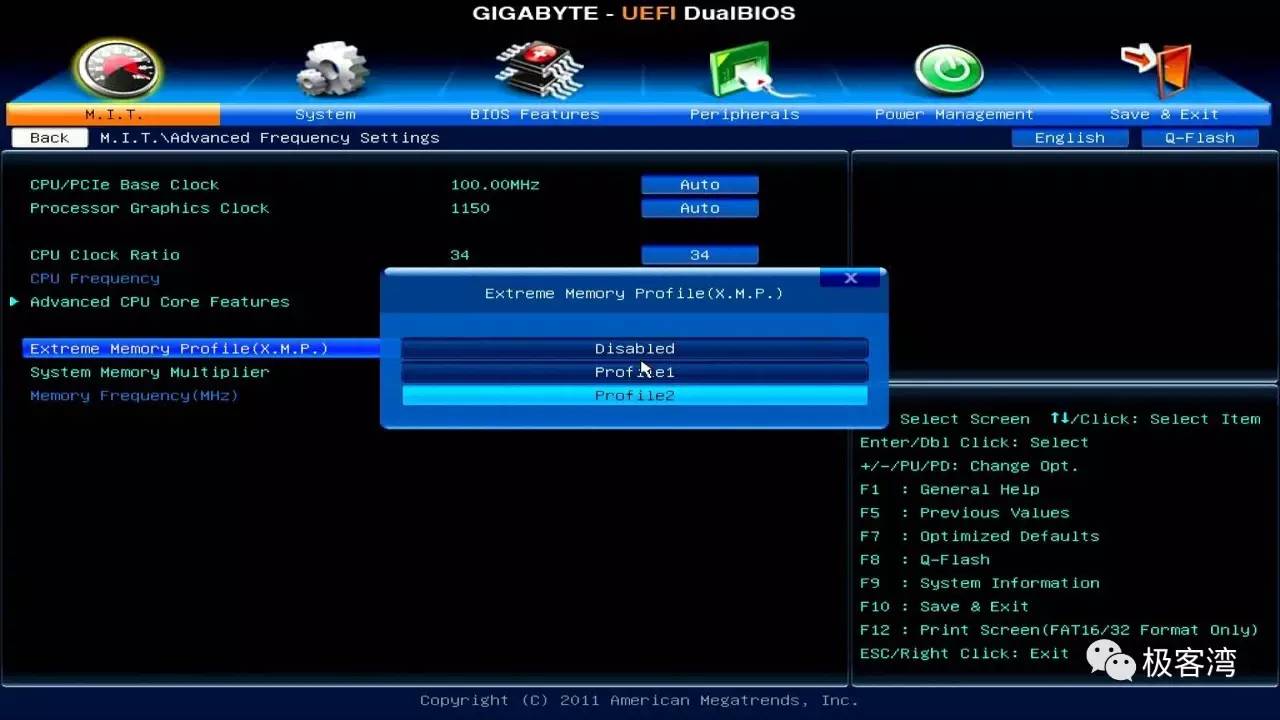The height and width of the screenshot is (720, 1280).
Task: Click the Power Management green power icon
Action: click(x=950, y=70)
